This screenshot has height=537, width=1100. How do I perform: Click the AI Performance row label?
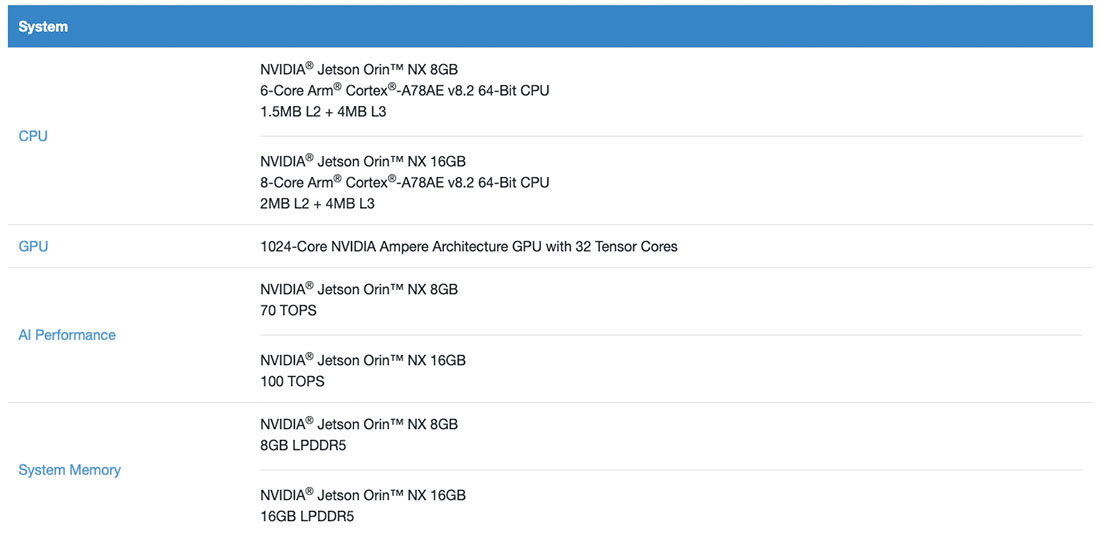point(67,335)
